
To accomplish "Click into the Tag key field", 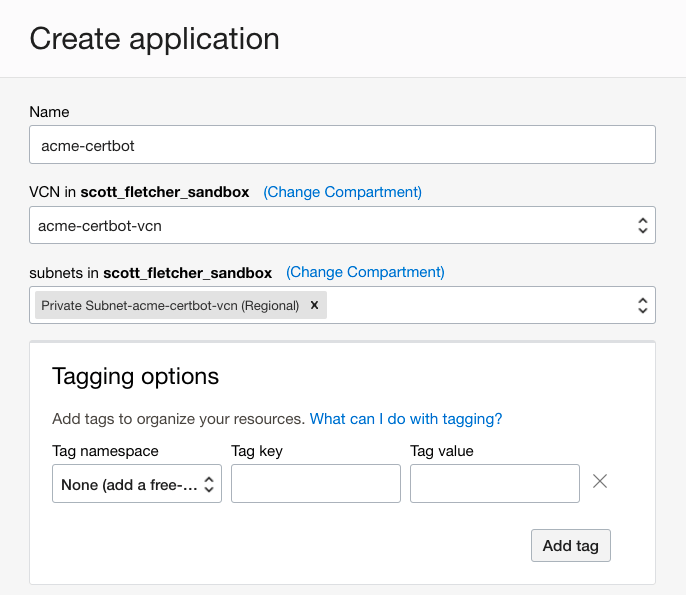I will pos(316,484).
